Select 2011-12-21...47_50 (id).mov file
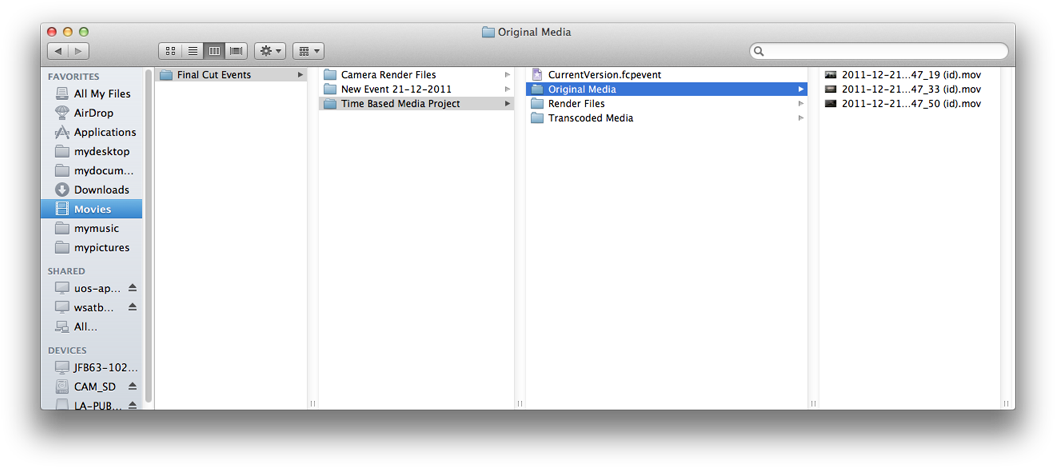Screen dimensions: 1055x467 pyautogui.click(x=910, y=104)
